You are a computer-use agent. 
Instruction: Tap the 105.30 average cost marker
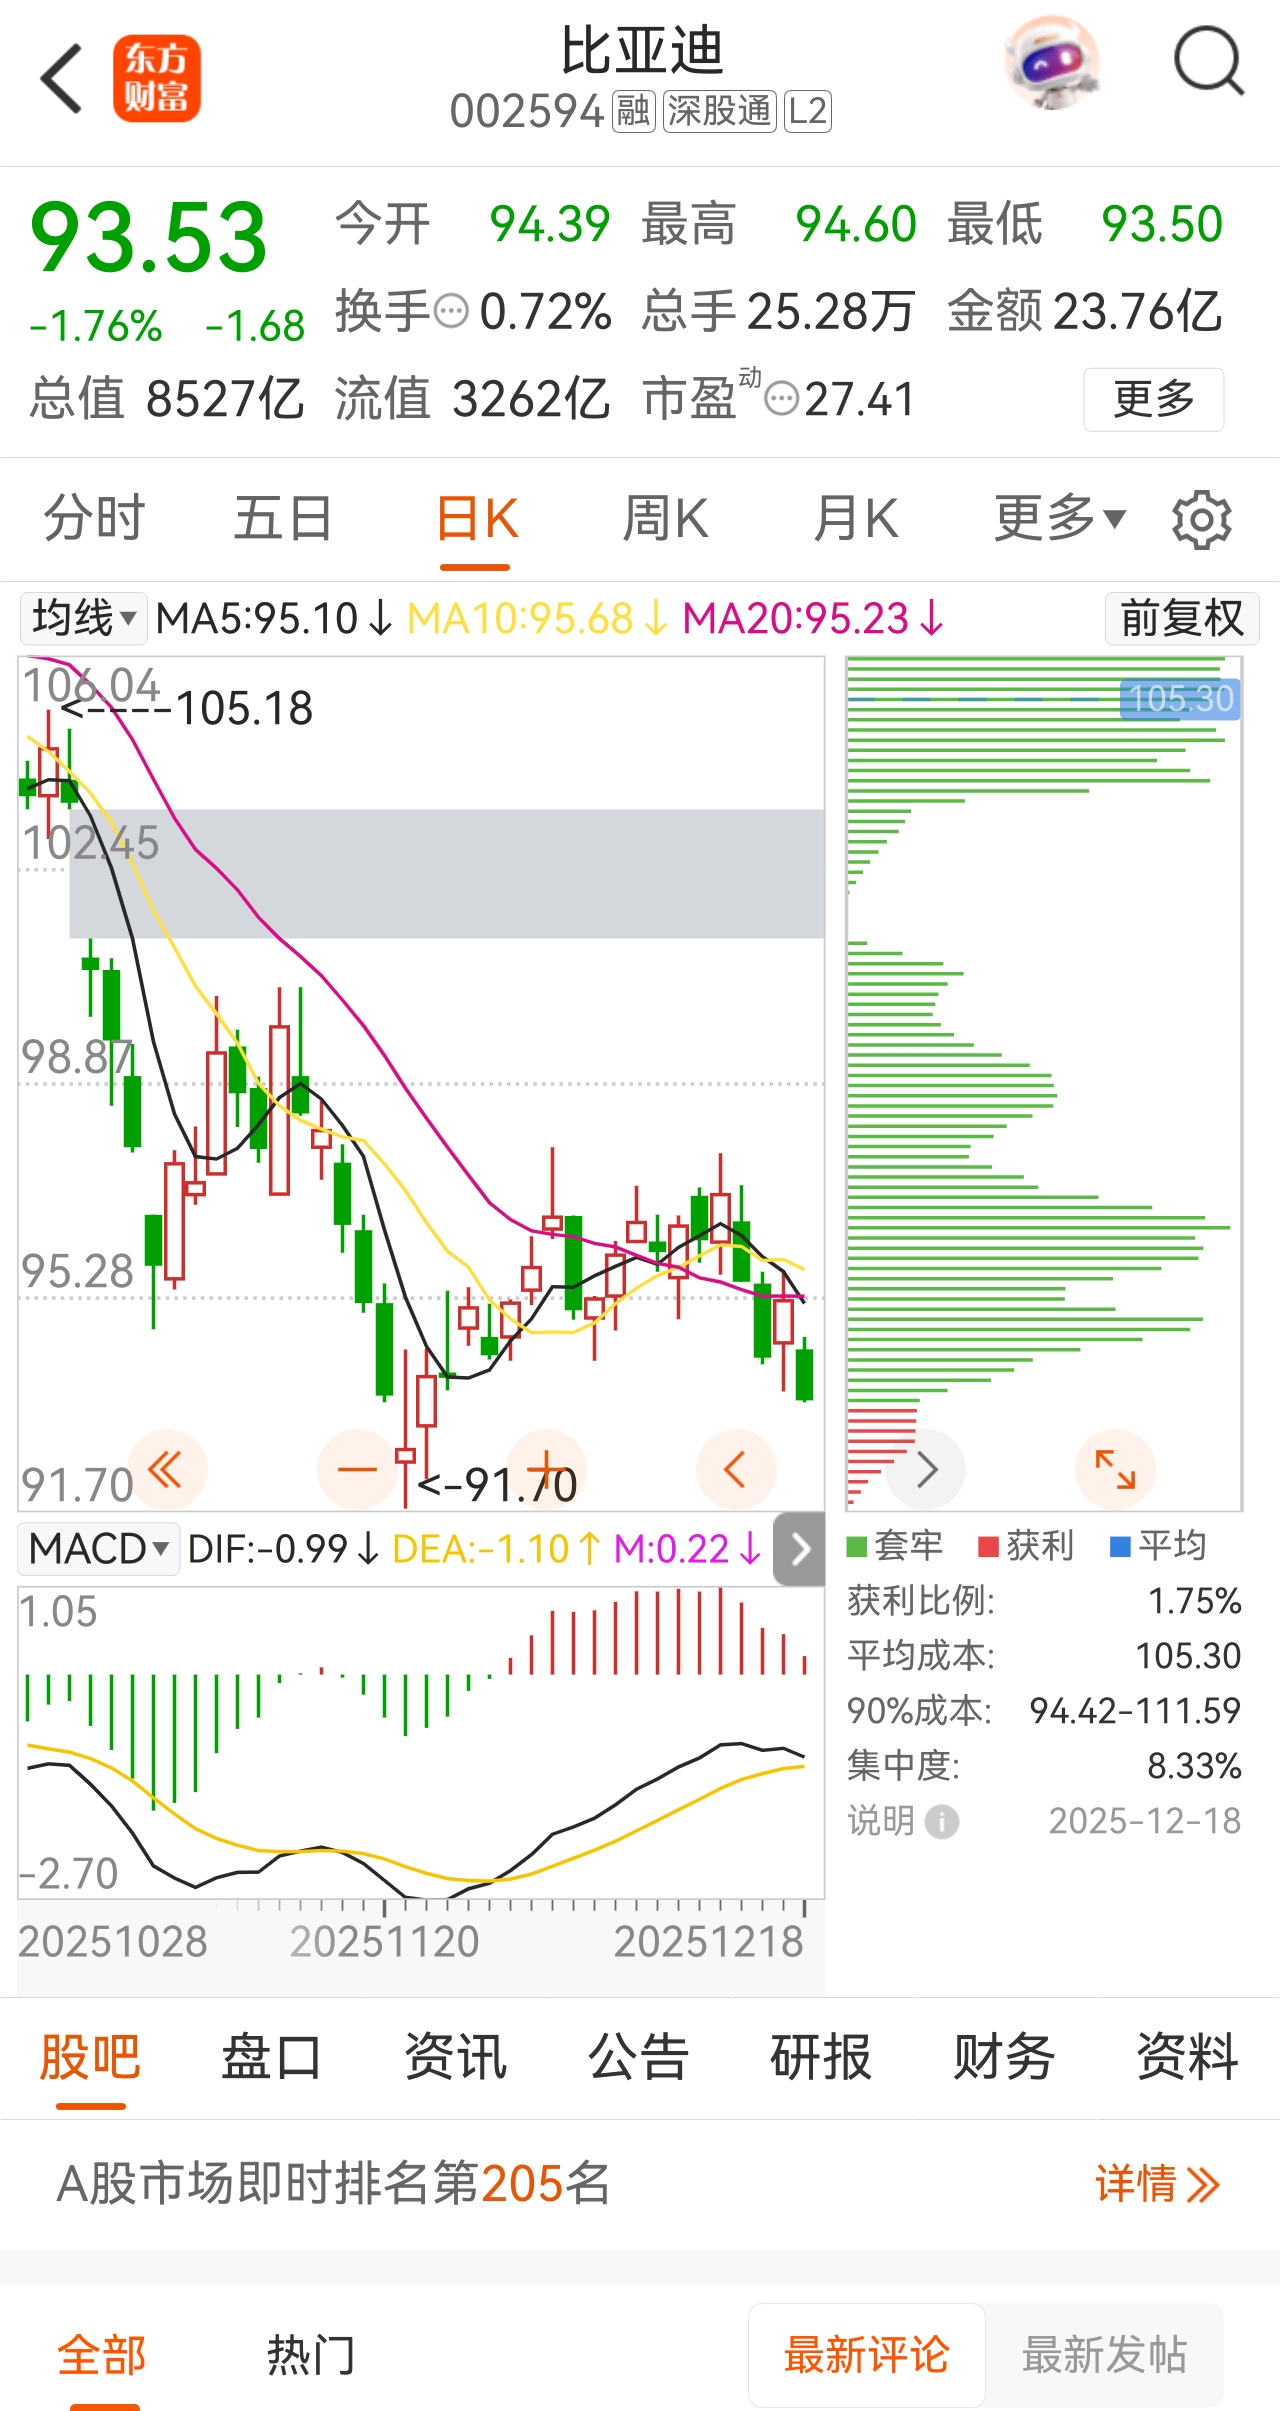pos(1180,698)
